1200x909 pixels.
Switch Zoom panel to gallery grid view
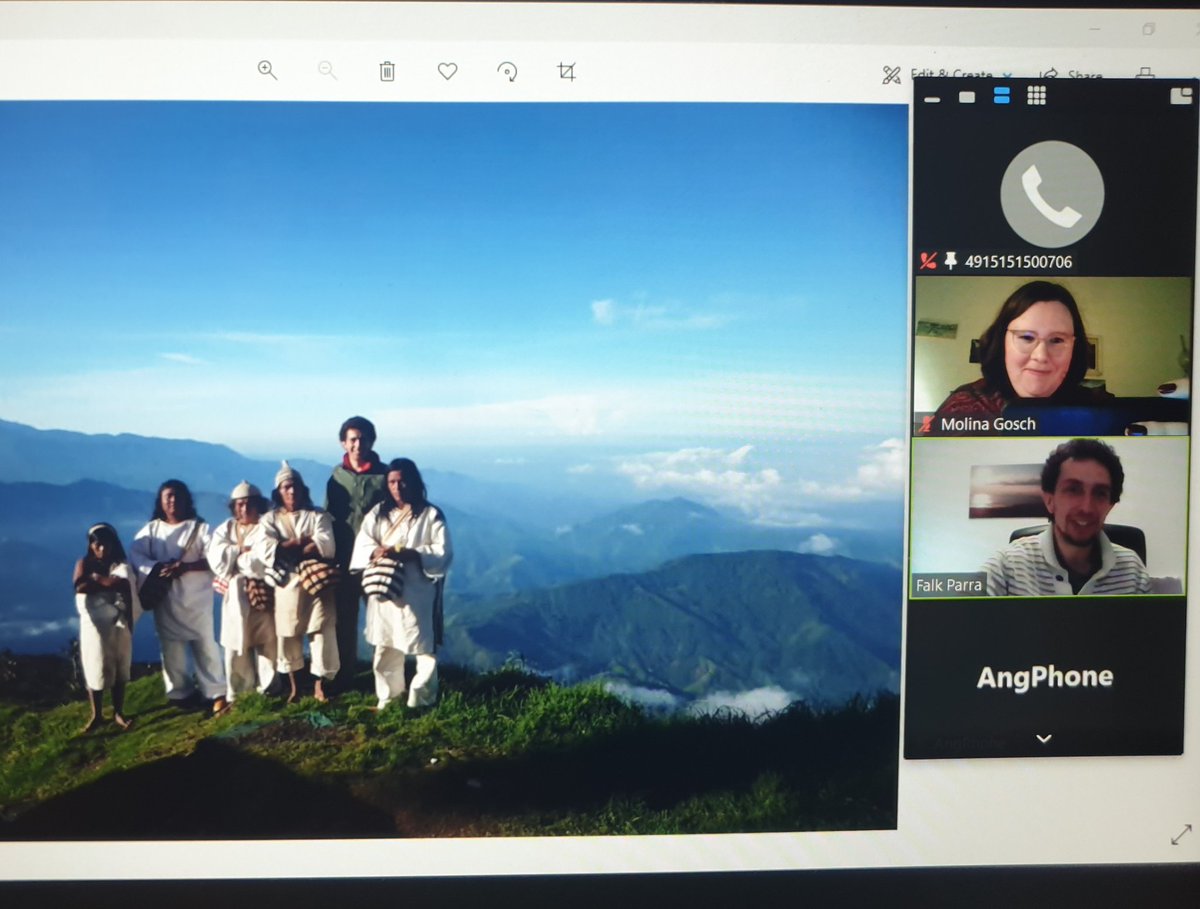1036,95
